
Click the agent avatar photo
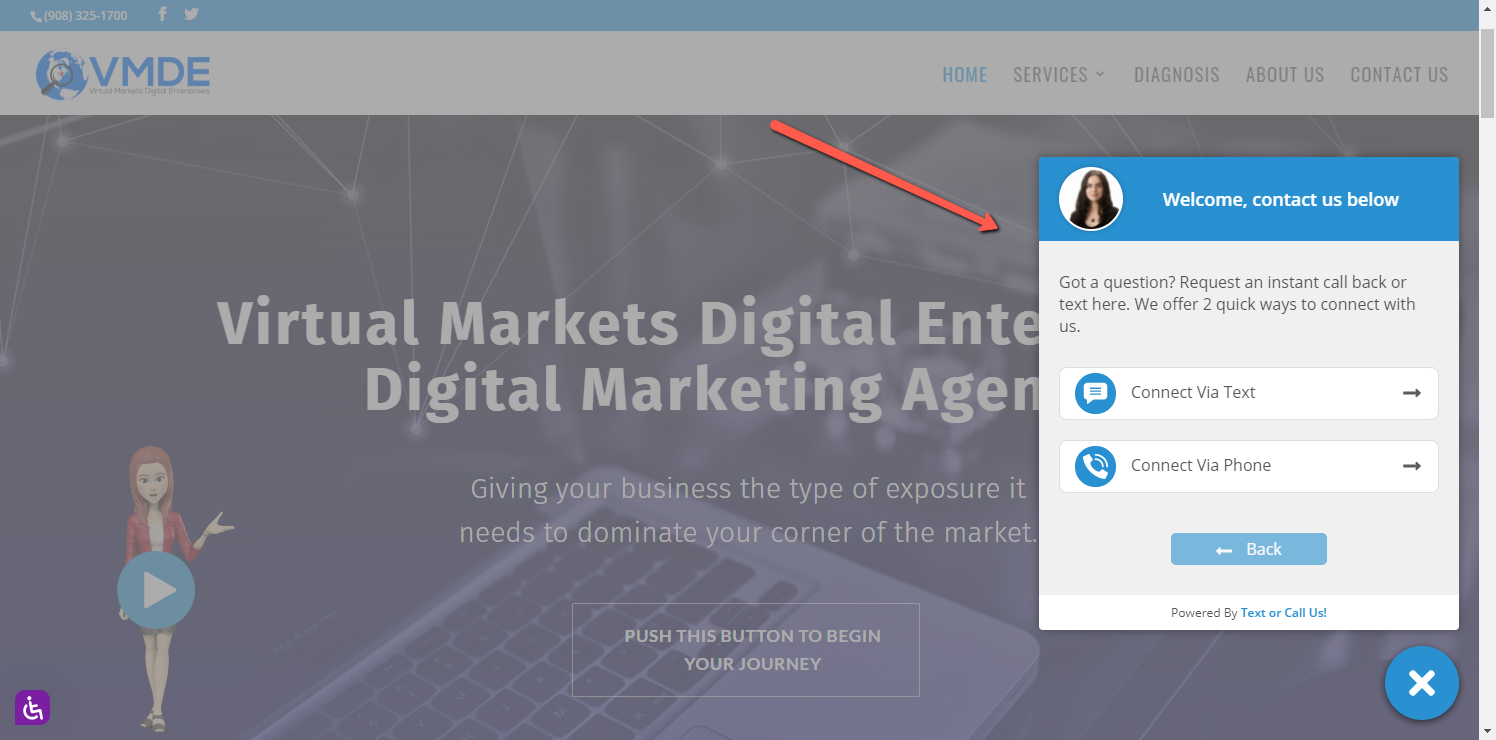coord(1090,199)
